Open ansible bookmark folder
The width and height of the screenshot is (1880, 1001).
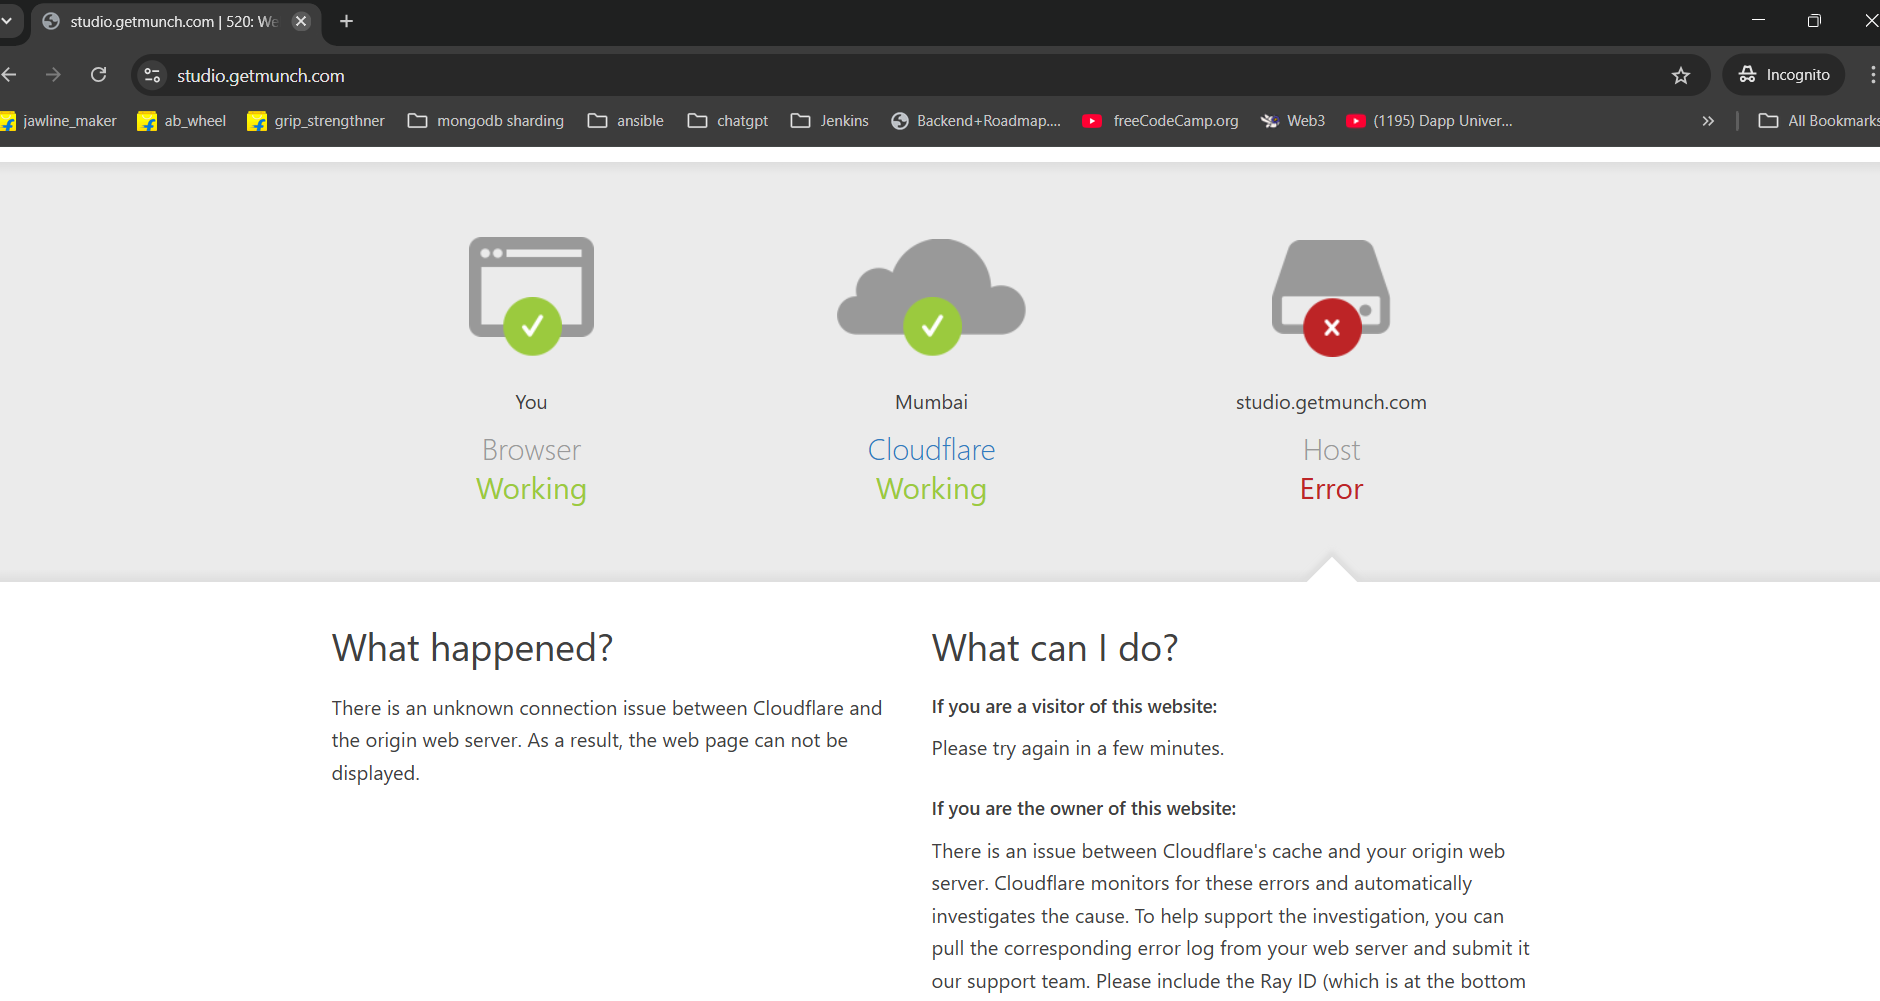[x=626, y=121]
